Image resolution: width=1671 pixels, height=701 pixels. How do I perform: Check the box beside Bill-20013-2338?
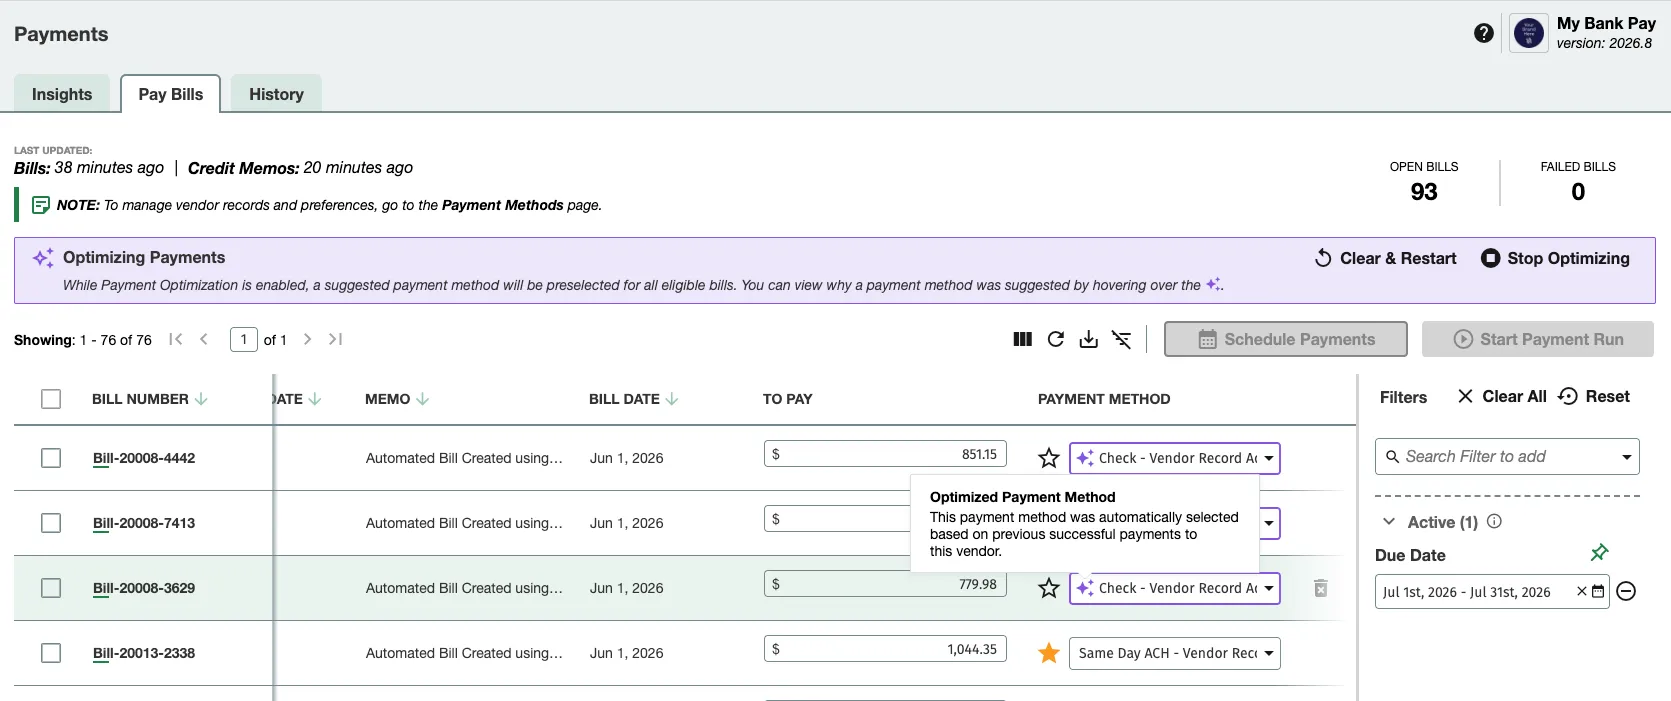pyautogui.click(x=51, y=653)
